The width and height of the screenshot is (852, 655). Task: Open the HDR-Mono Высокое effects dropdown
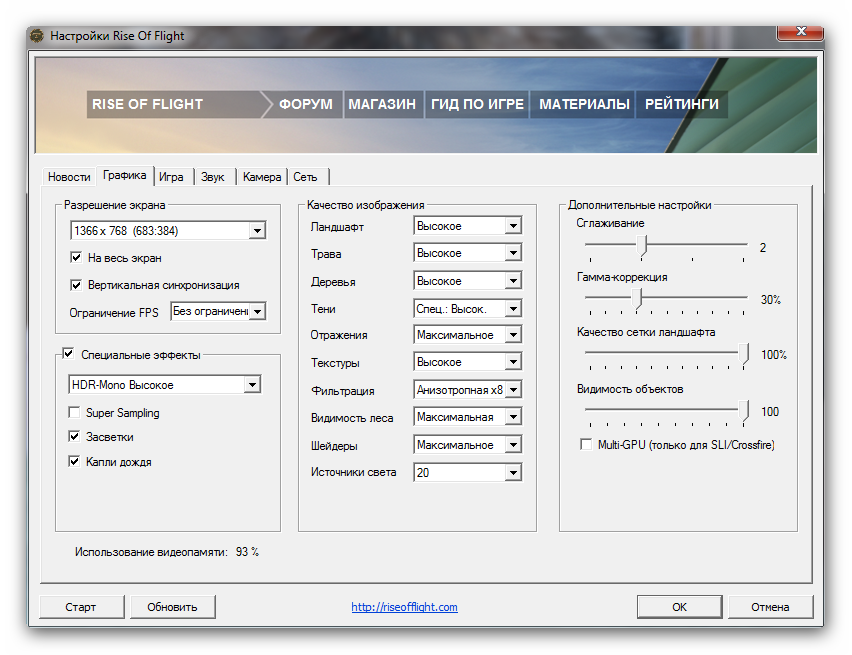pyautogui.click(x=165, y=384)
